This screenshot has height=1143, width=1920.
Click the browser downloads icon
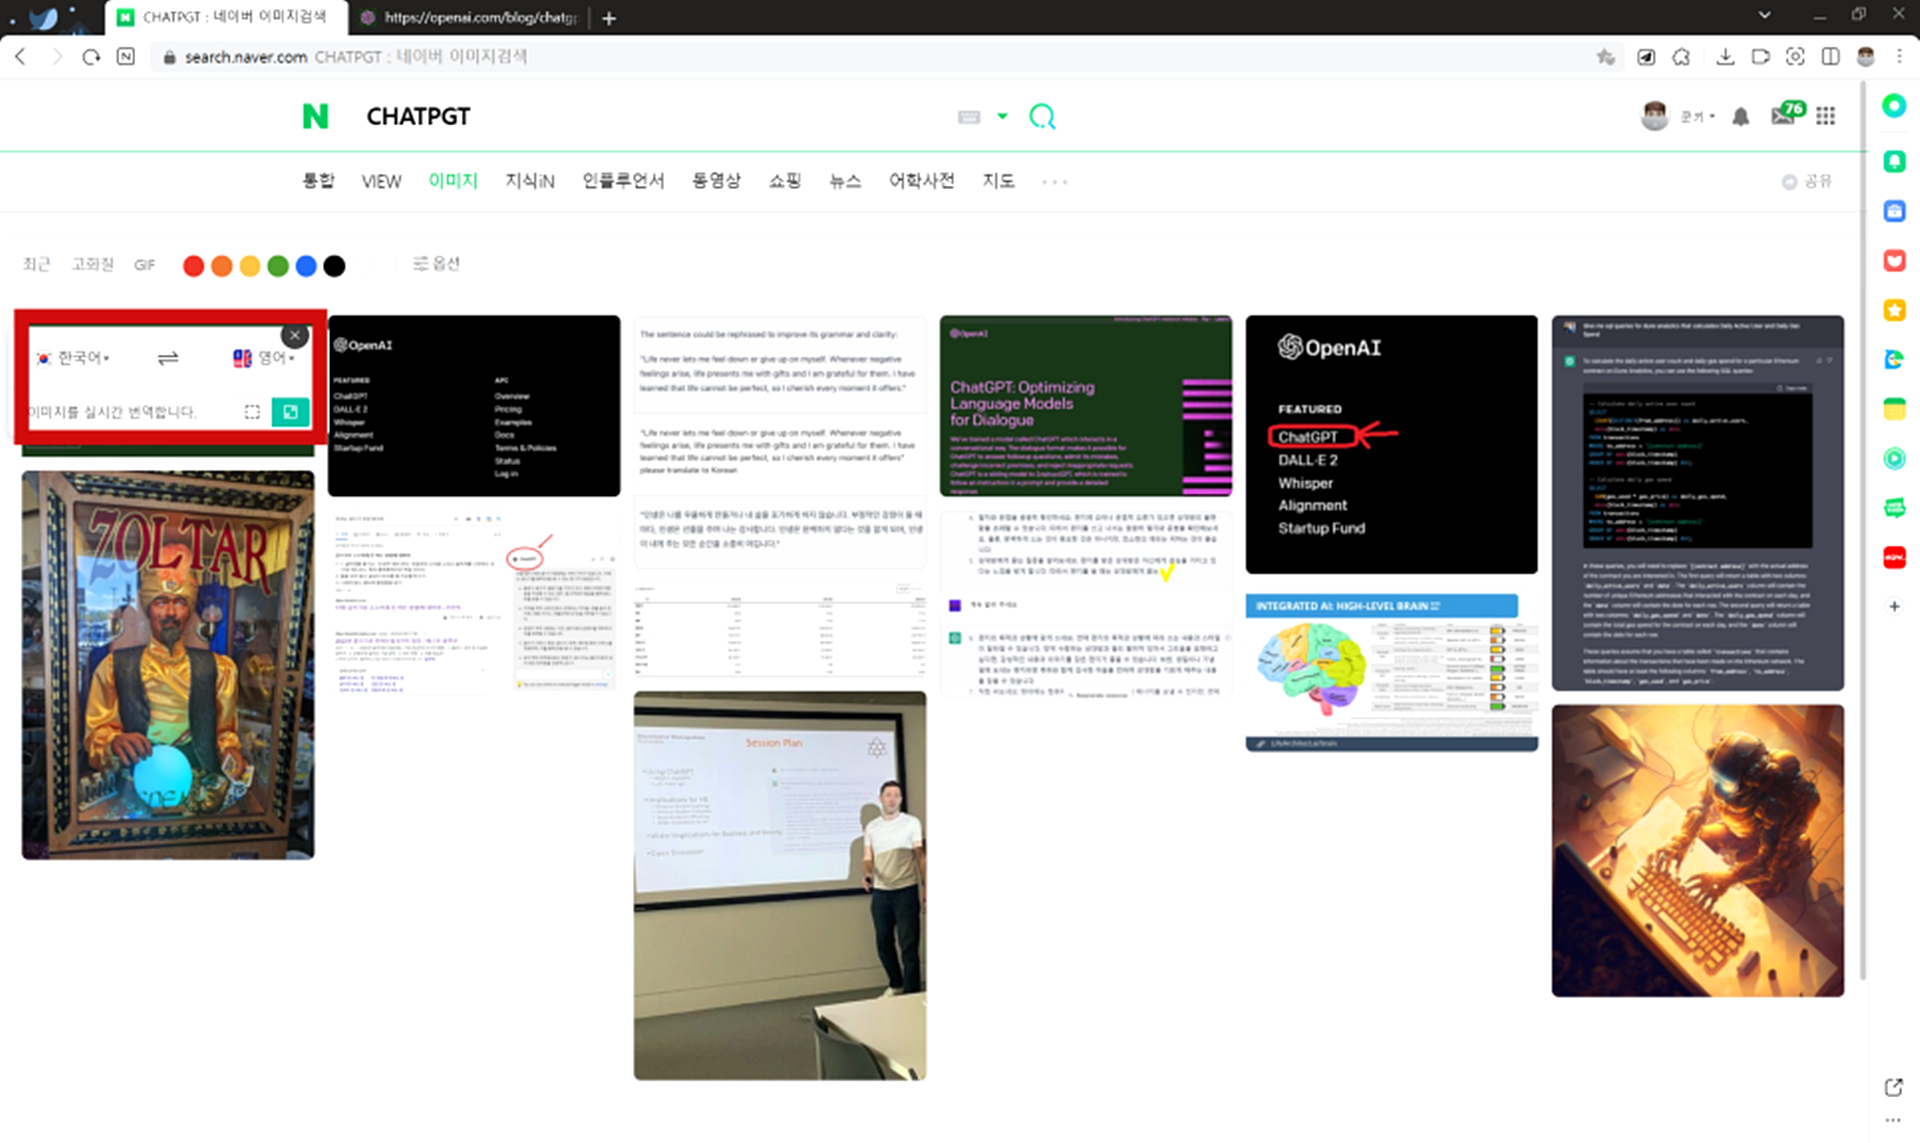1725,57
